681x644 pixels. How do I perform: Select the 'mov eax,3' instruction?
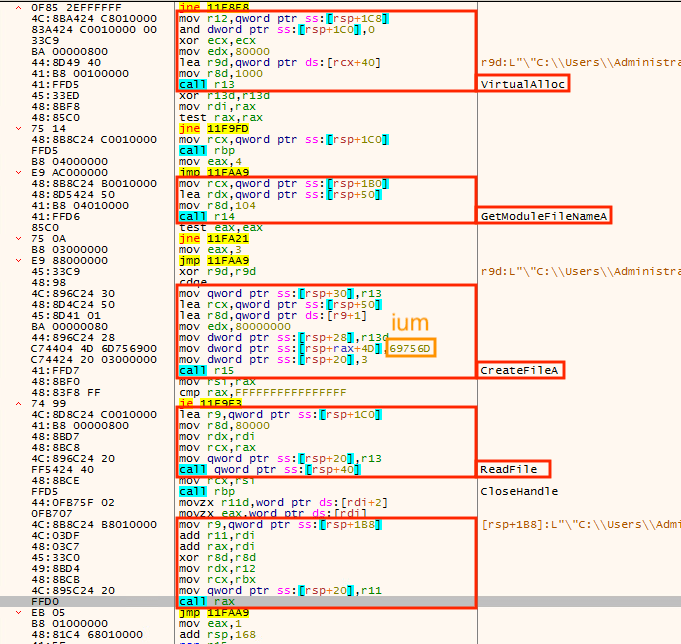pos(210,250)
